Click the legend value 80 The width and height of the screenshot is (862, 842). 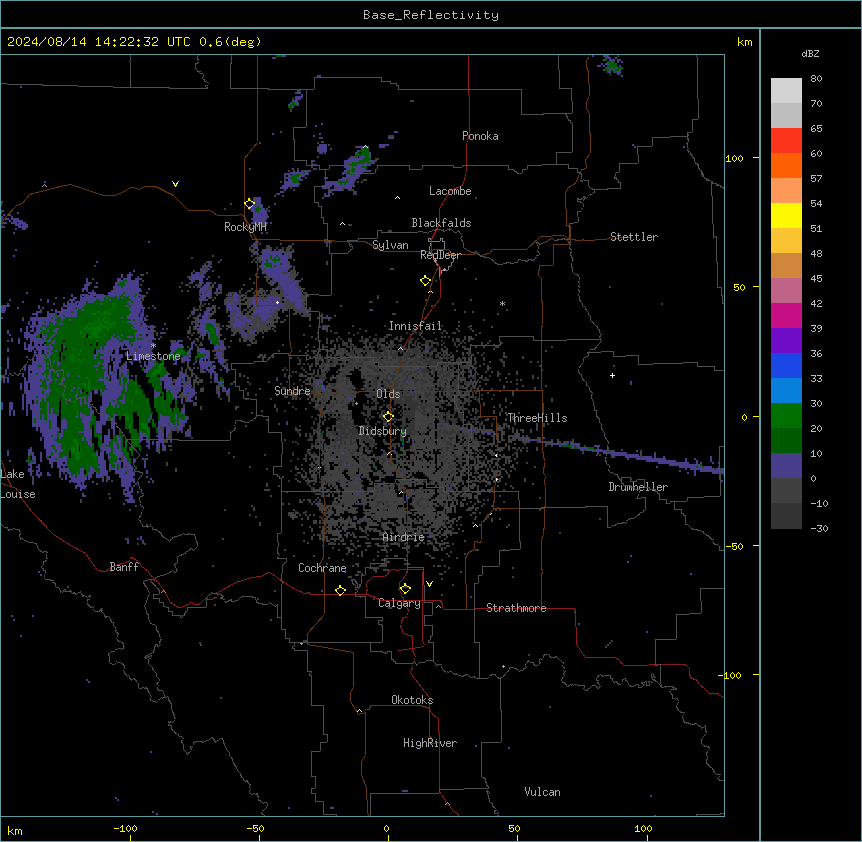(x=816, y=79)
